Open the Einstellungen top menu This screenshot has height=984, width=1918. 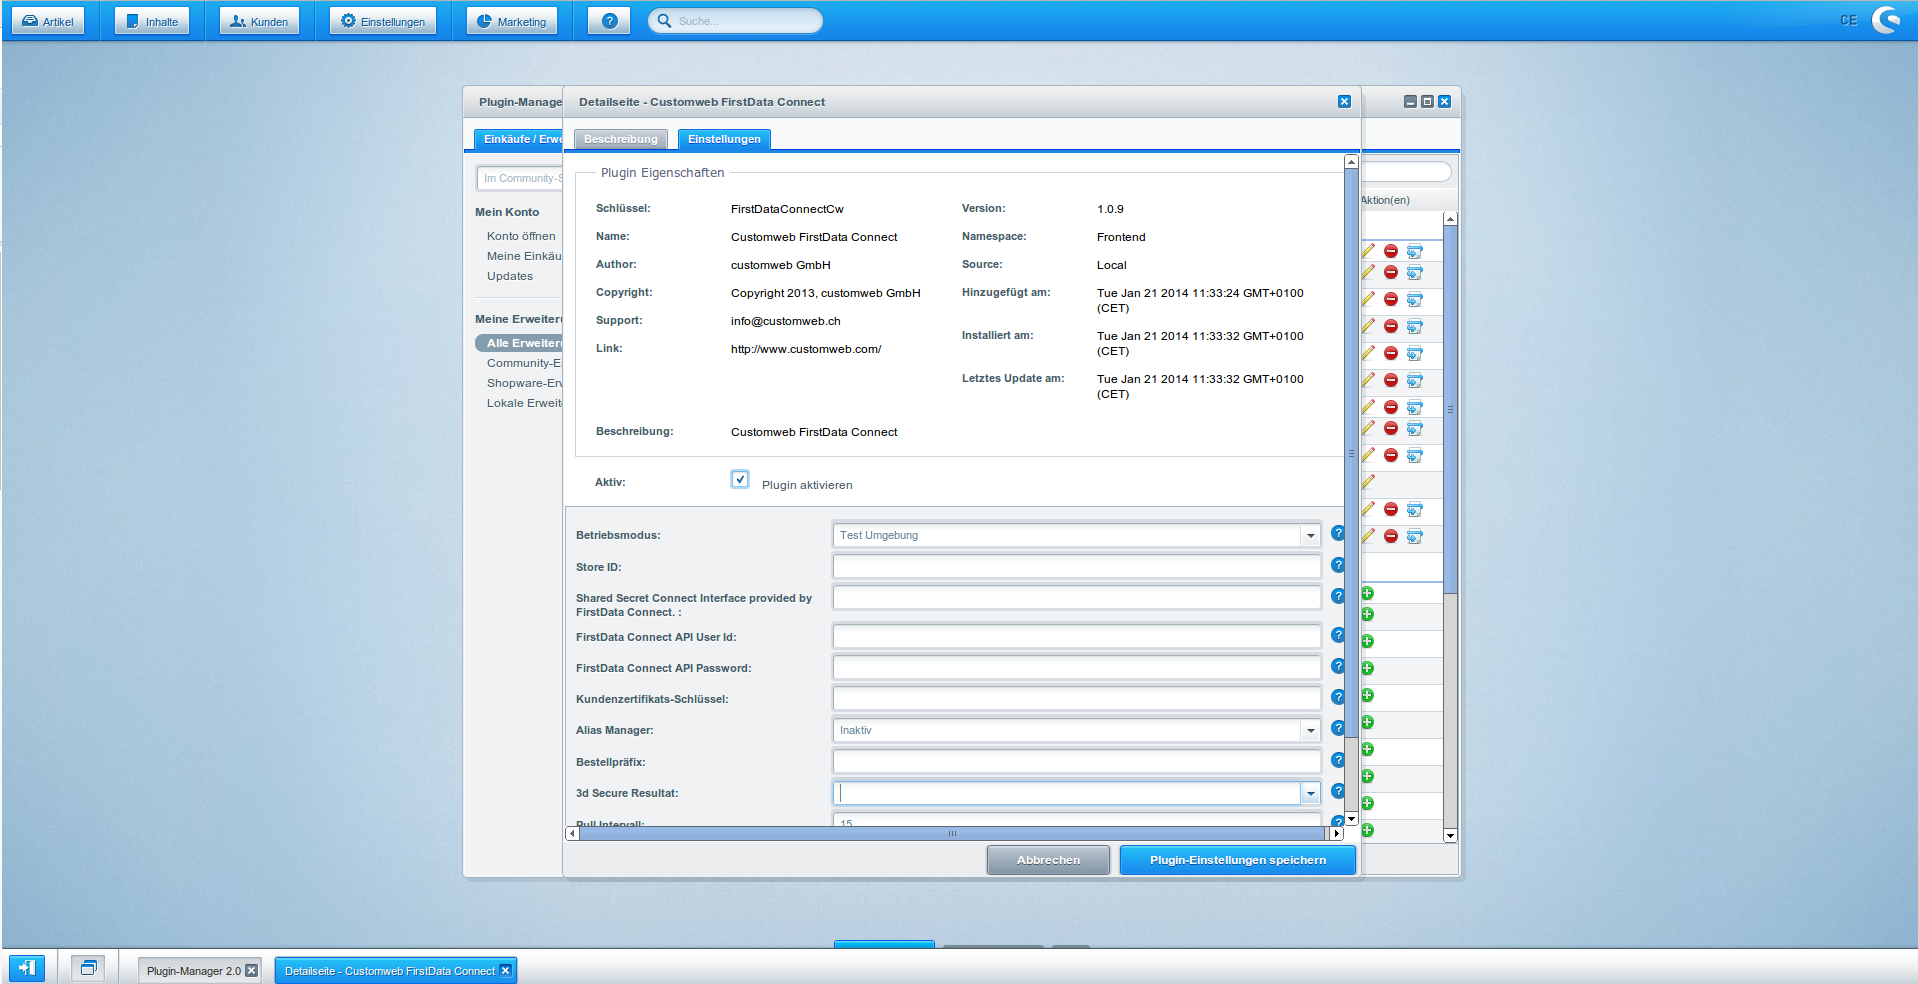pyautogui.click(x=383, y=21)
